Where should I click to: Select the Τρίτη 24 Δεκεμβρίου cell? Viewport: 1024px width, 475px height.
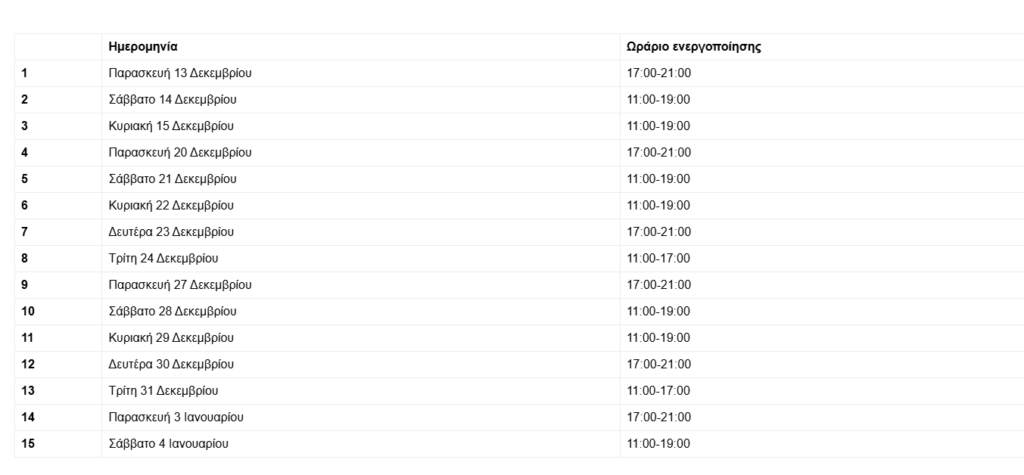coord(163,259)
